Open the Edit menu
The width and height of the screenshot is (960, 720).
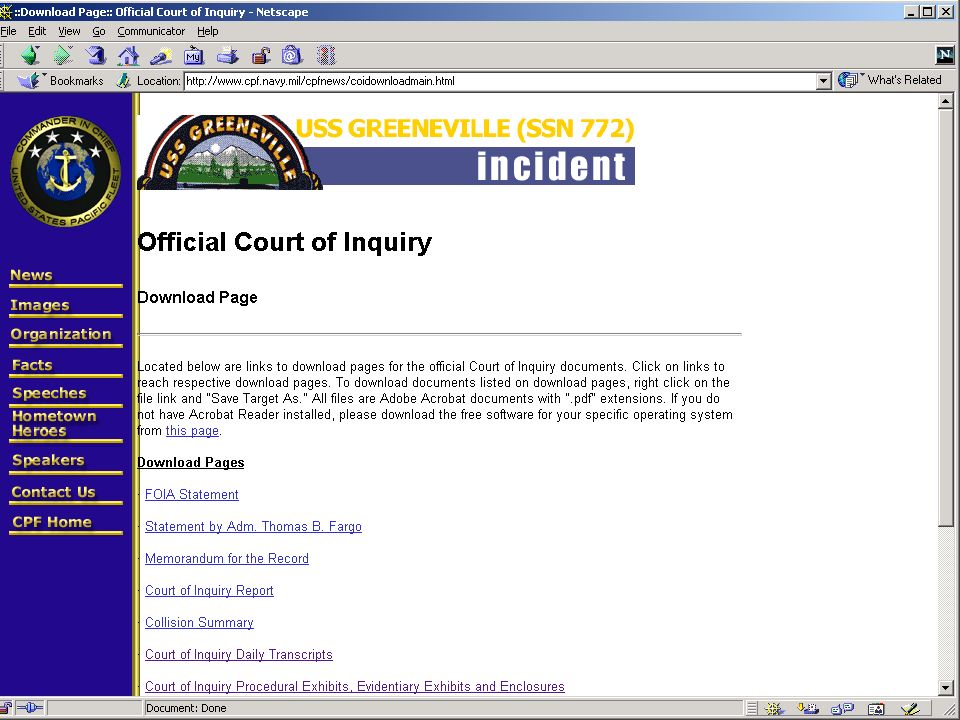pos(37,31)
